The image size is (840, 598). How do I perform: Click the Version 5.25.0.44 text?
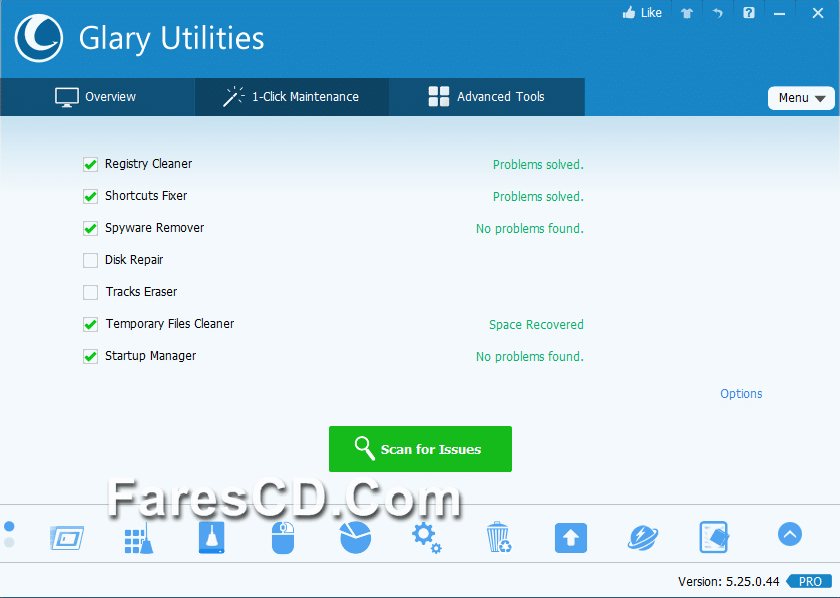tap(729, 581)
